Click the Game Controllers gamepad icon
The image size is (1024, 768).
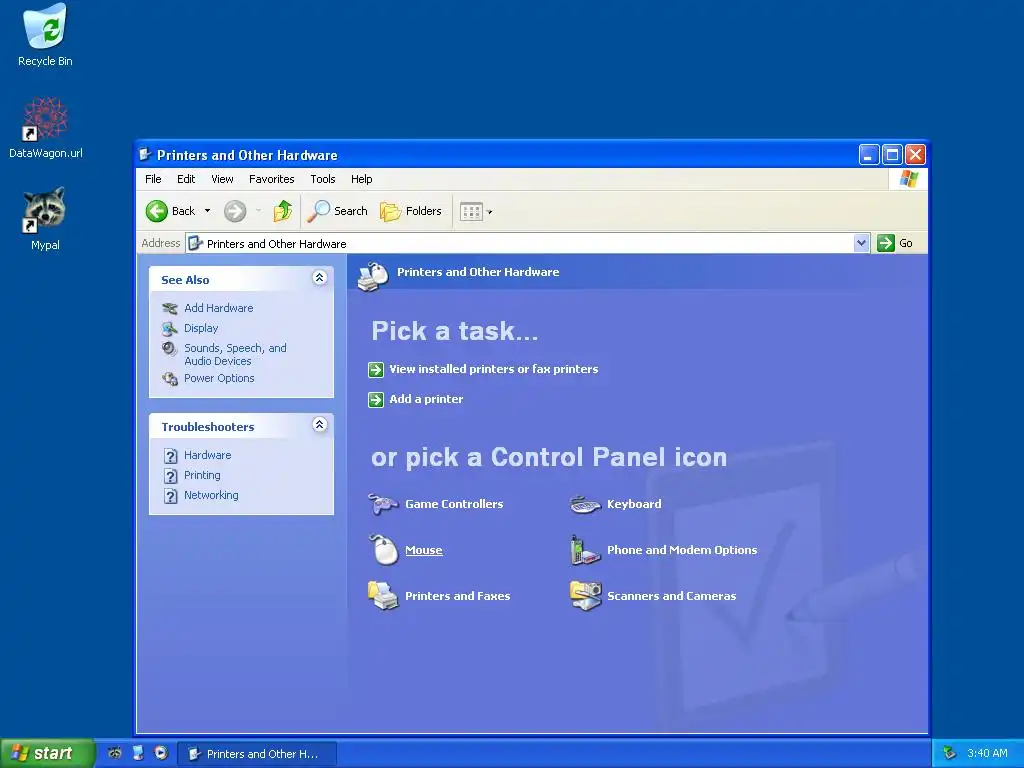coord(383,504)
